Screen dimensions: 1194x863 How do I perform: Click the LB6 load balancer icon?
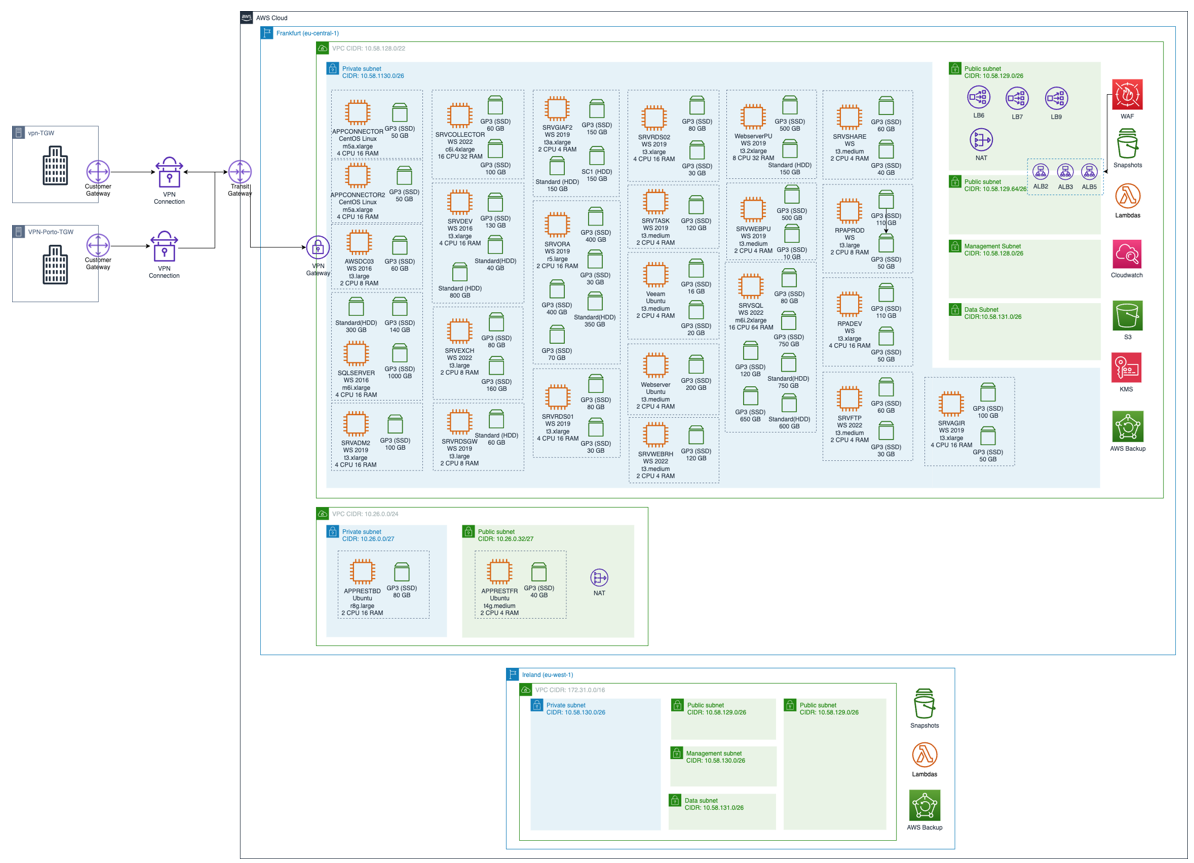[x=978, y=98]
